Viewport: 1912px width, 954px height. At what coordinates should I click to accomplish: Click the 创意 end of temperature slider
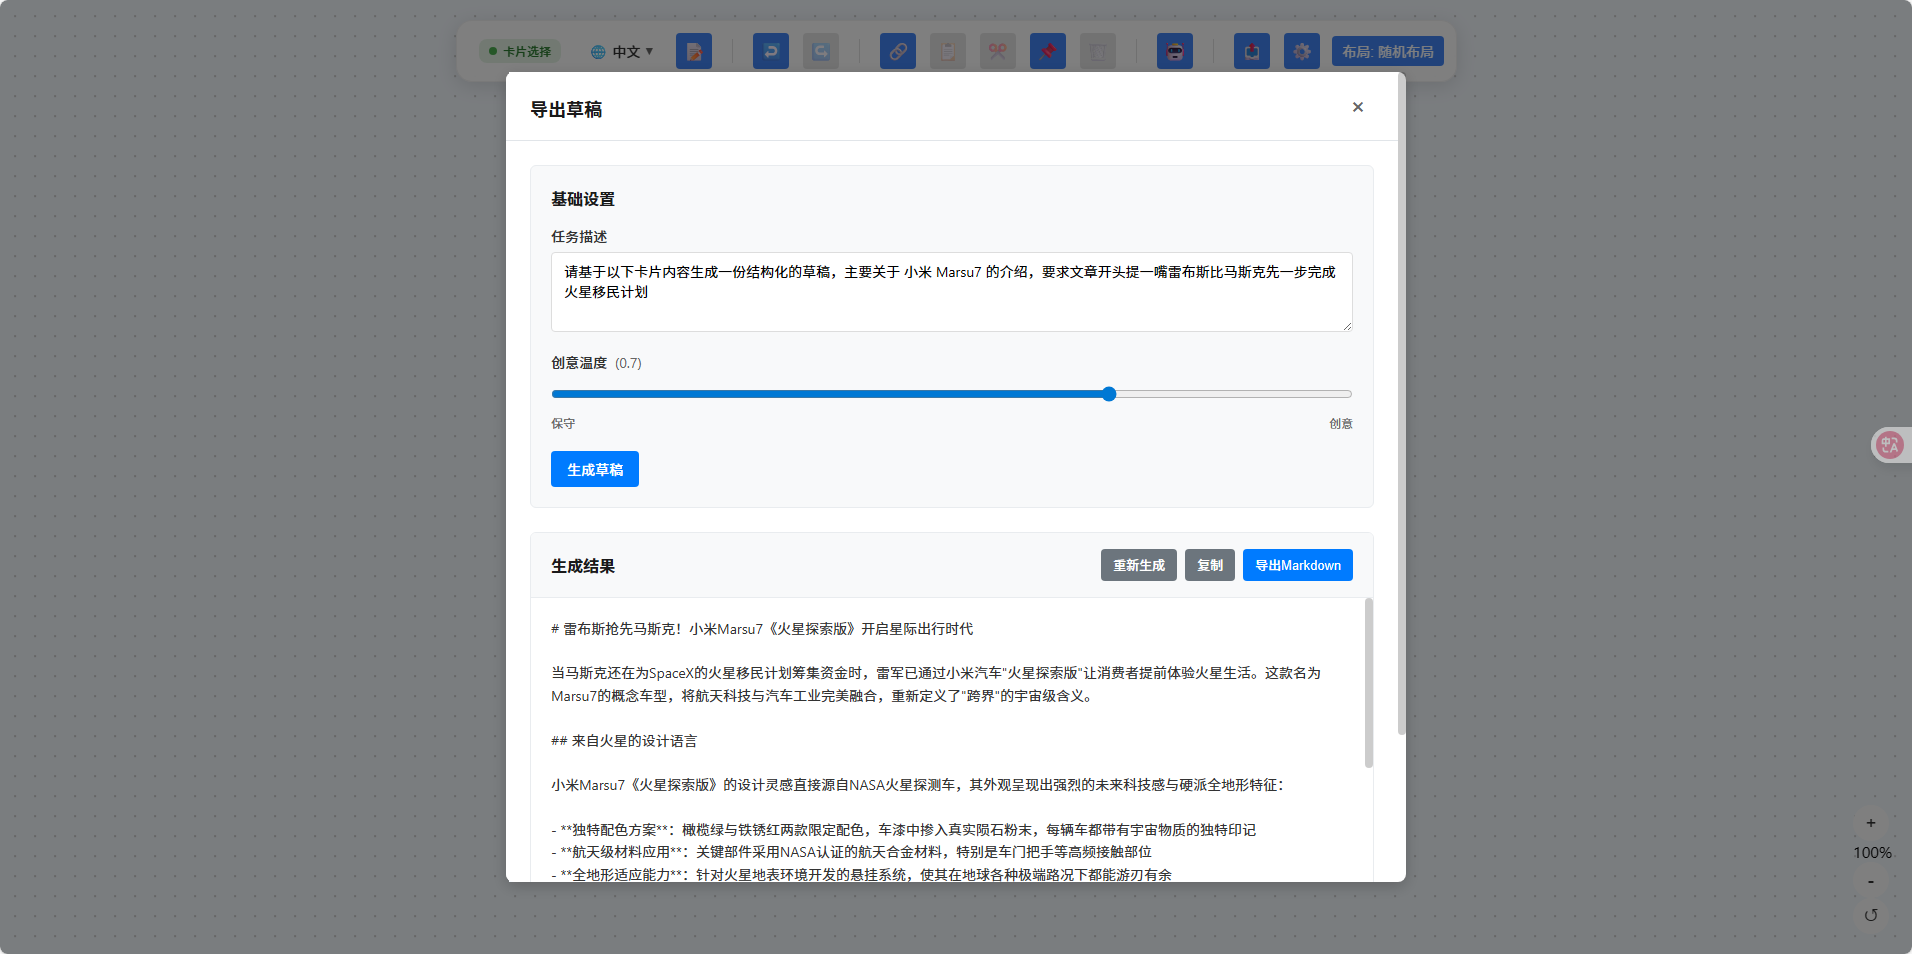[1341, 424]
